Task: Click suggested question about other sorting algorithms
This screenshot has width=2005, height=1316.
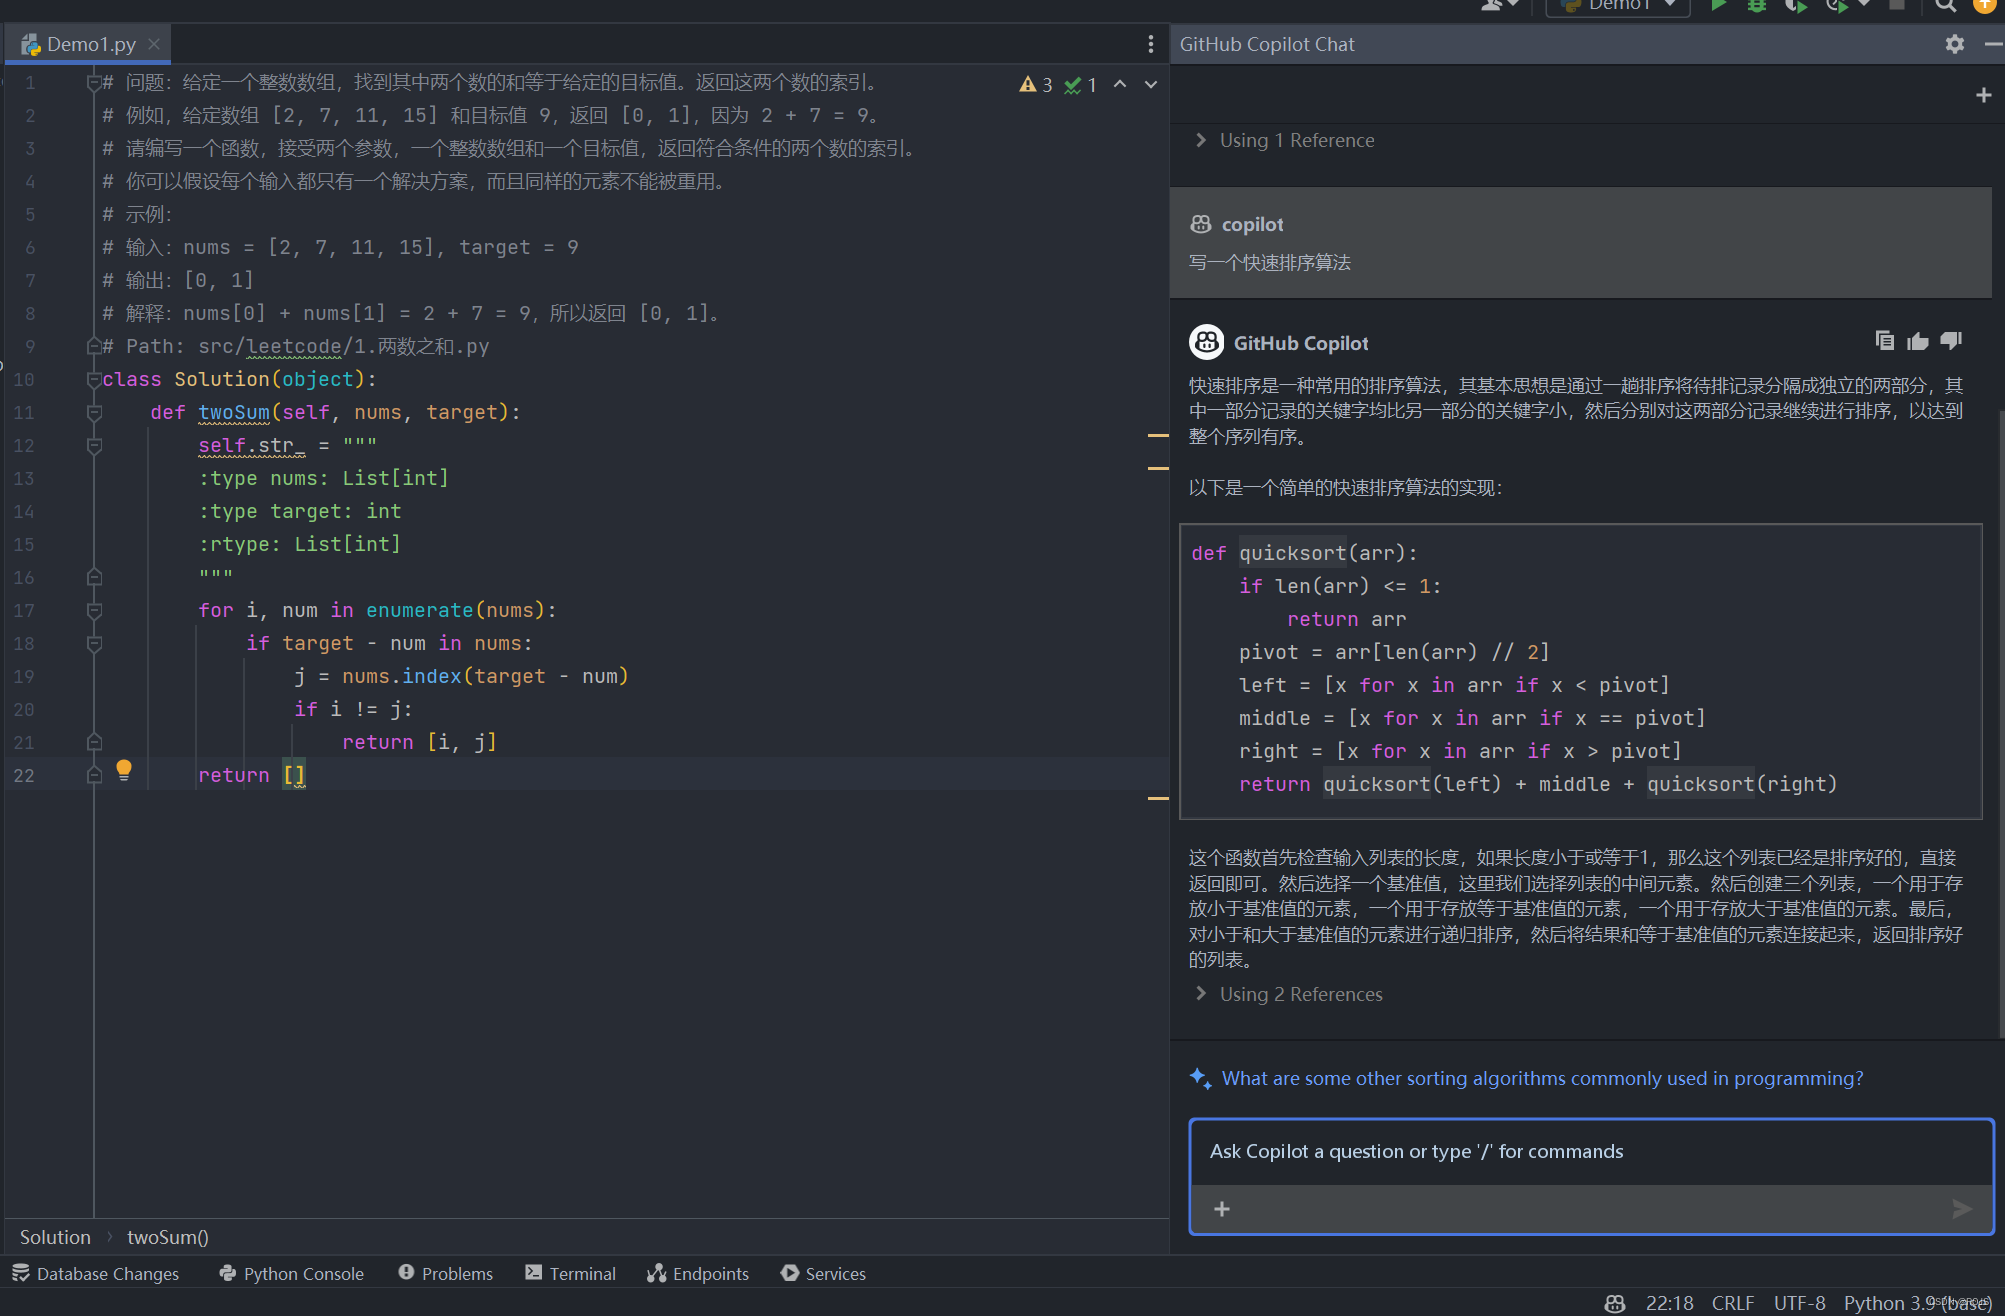Action: click(x=1542, y=1078)
